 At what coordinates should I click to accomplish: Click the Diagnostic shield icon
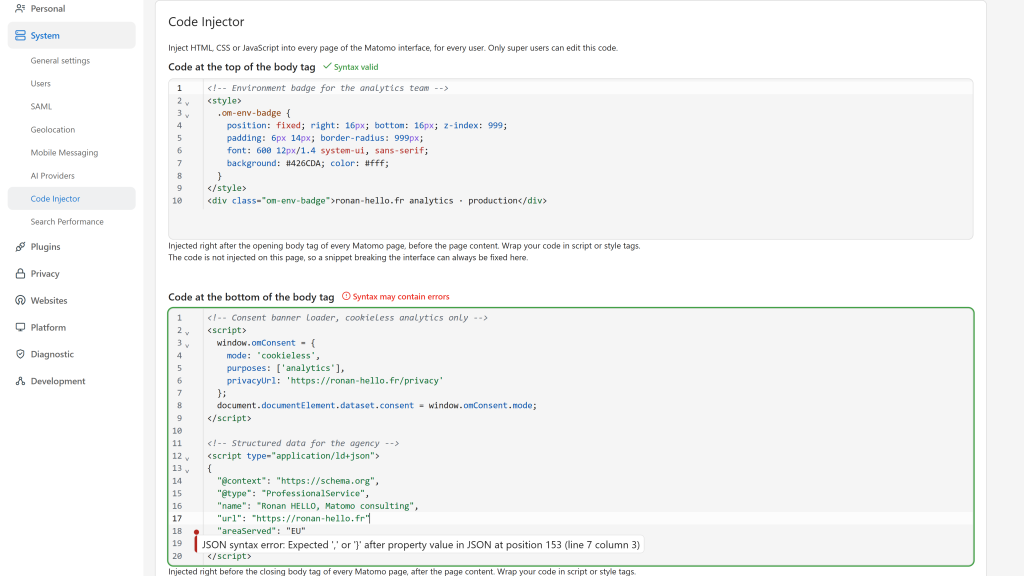click(20, 354)
